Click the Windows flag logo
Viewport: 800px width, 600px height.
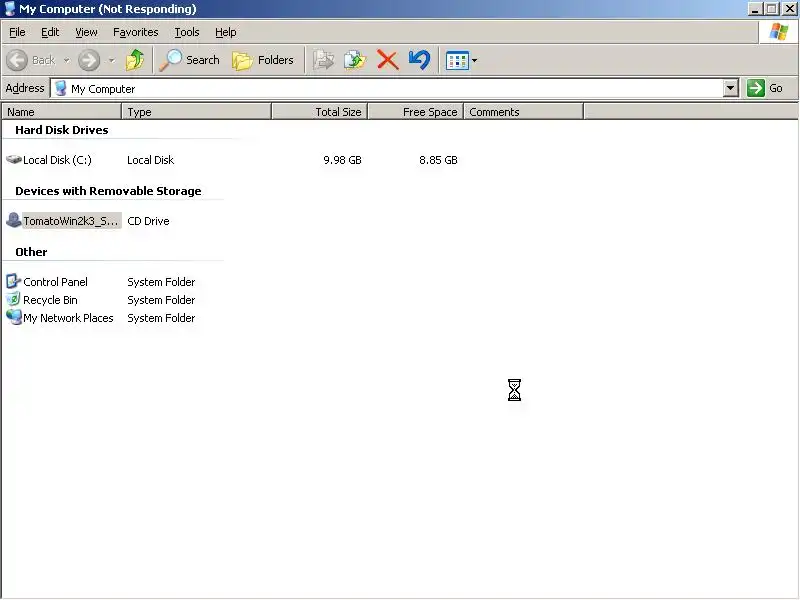pos(779,32)
